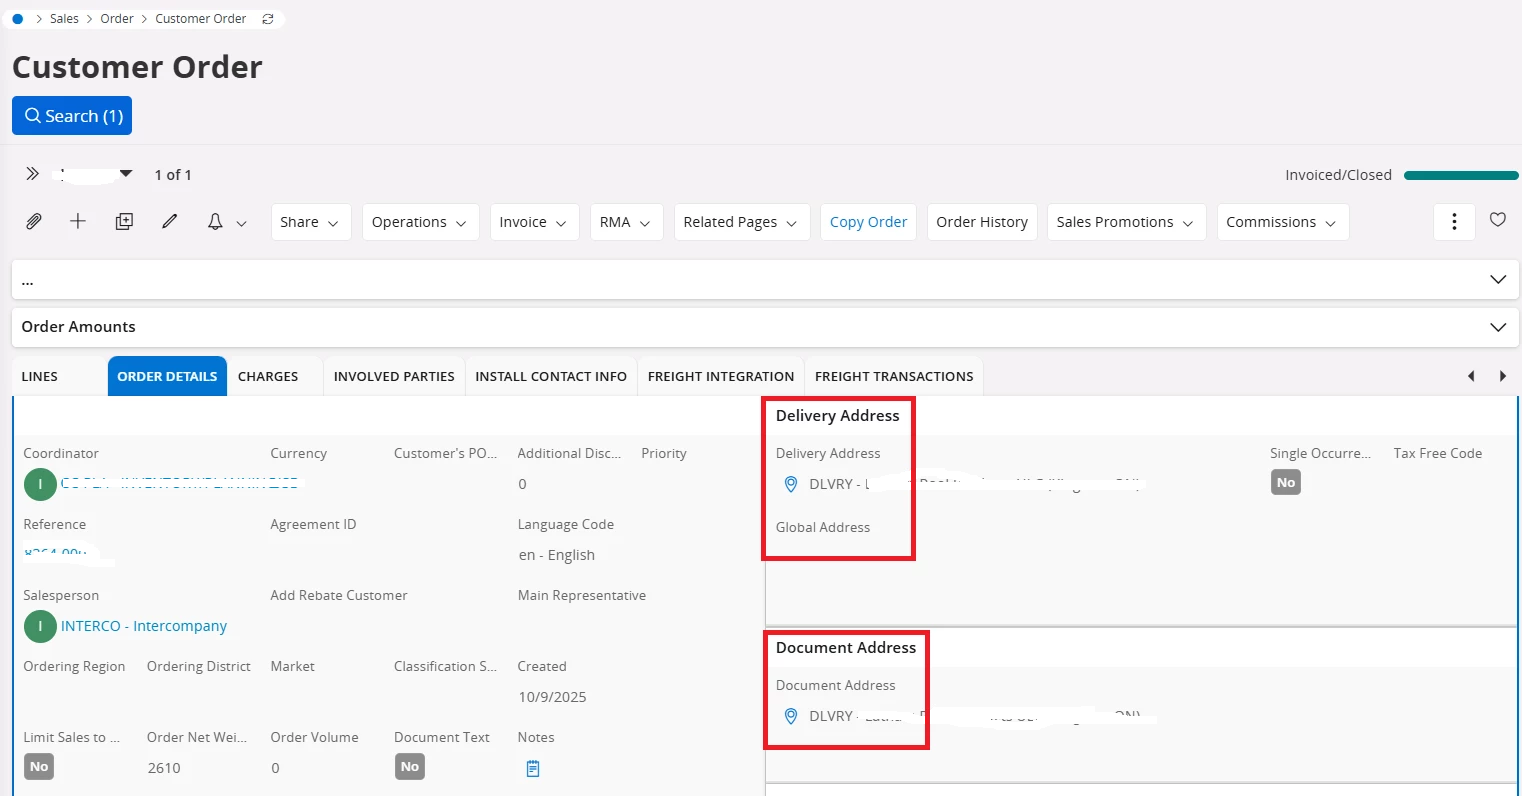Open the FREIGHT INTEGRATION tab

721,376
